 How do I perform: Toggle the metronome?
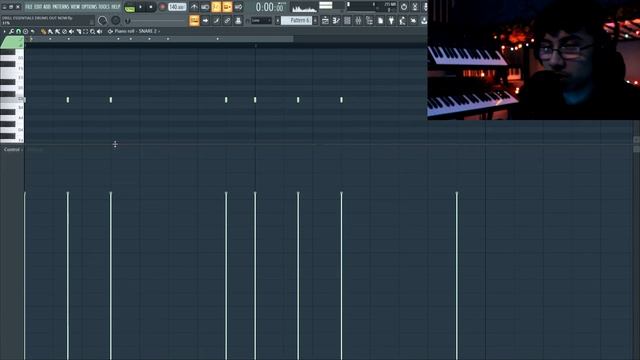click(x=194, y=7)
